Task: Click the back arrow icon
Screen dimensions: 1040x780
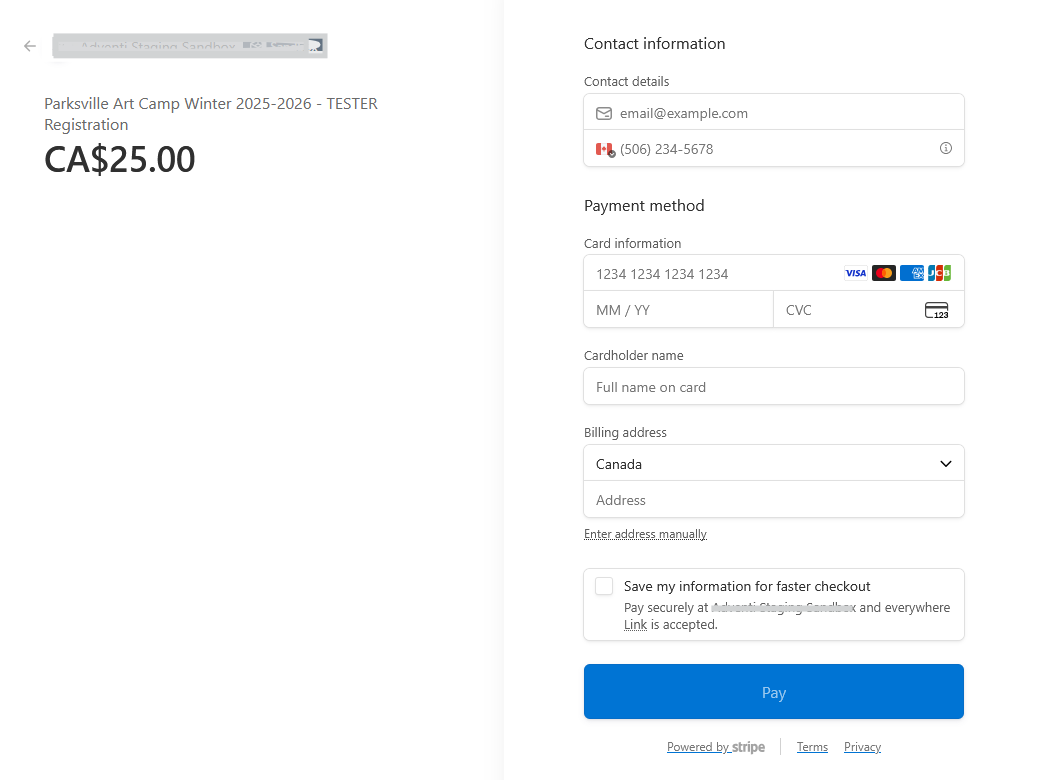Action: [30, 46]
